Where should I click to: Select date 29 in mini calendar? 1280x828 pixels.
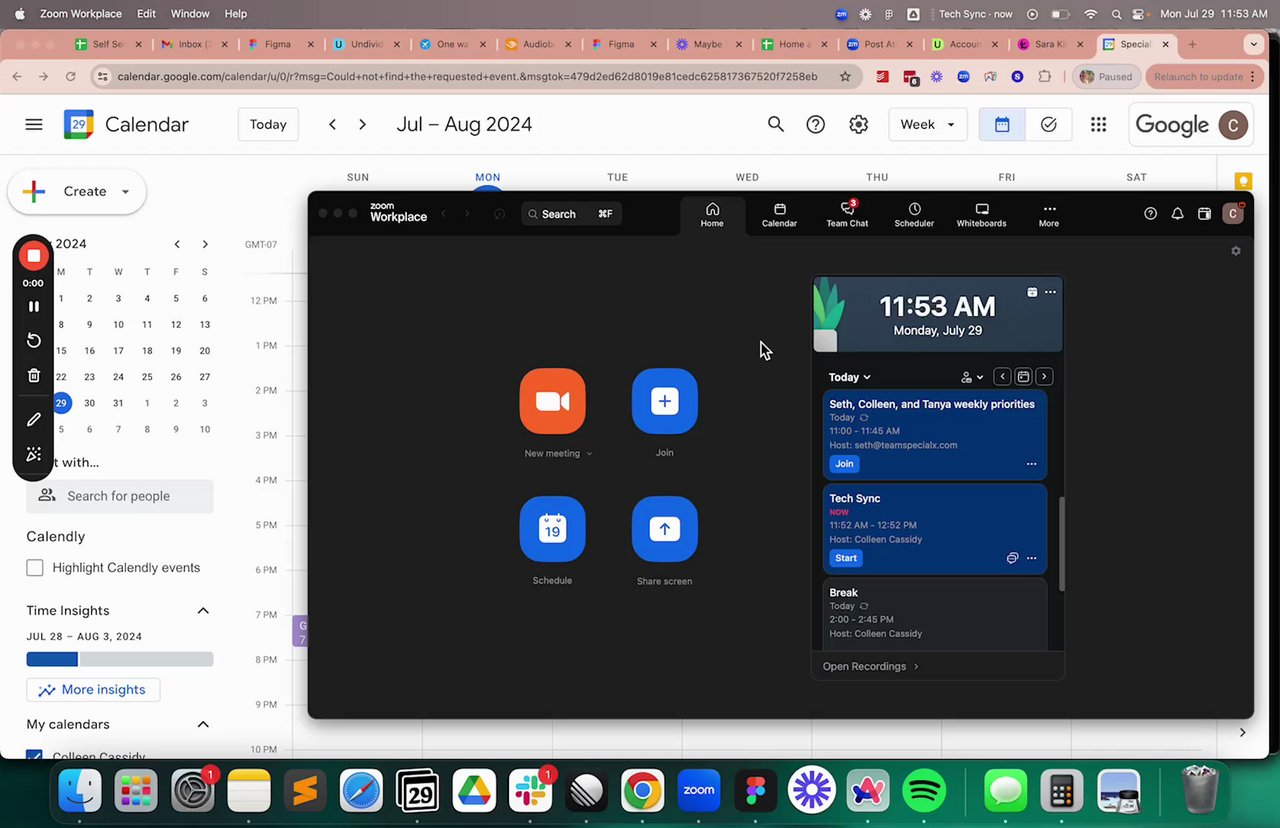coord(61,403)
